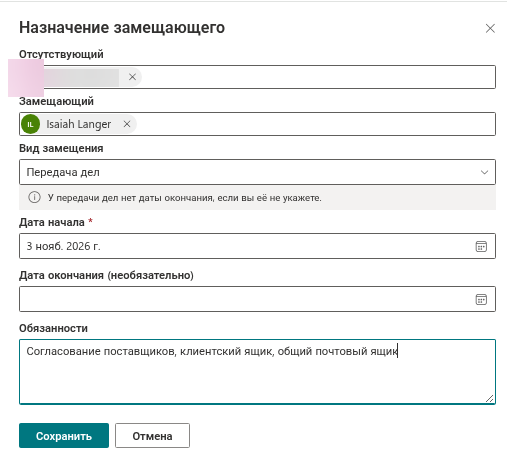The height and width of the screenshot is (469, 507).
Task: Click in the Замещающий people field
Action: (257, 124)
